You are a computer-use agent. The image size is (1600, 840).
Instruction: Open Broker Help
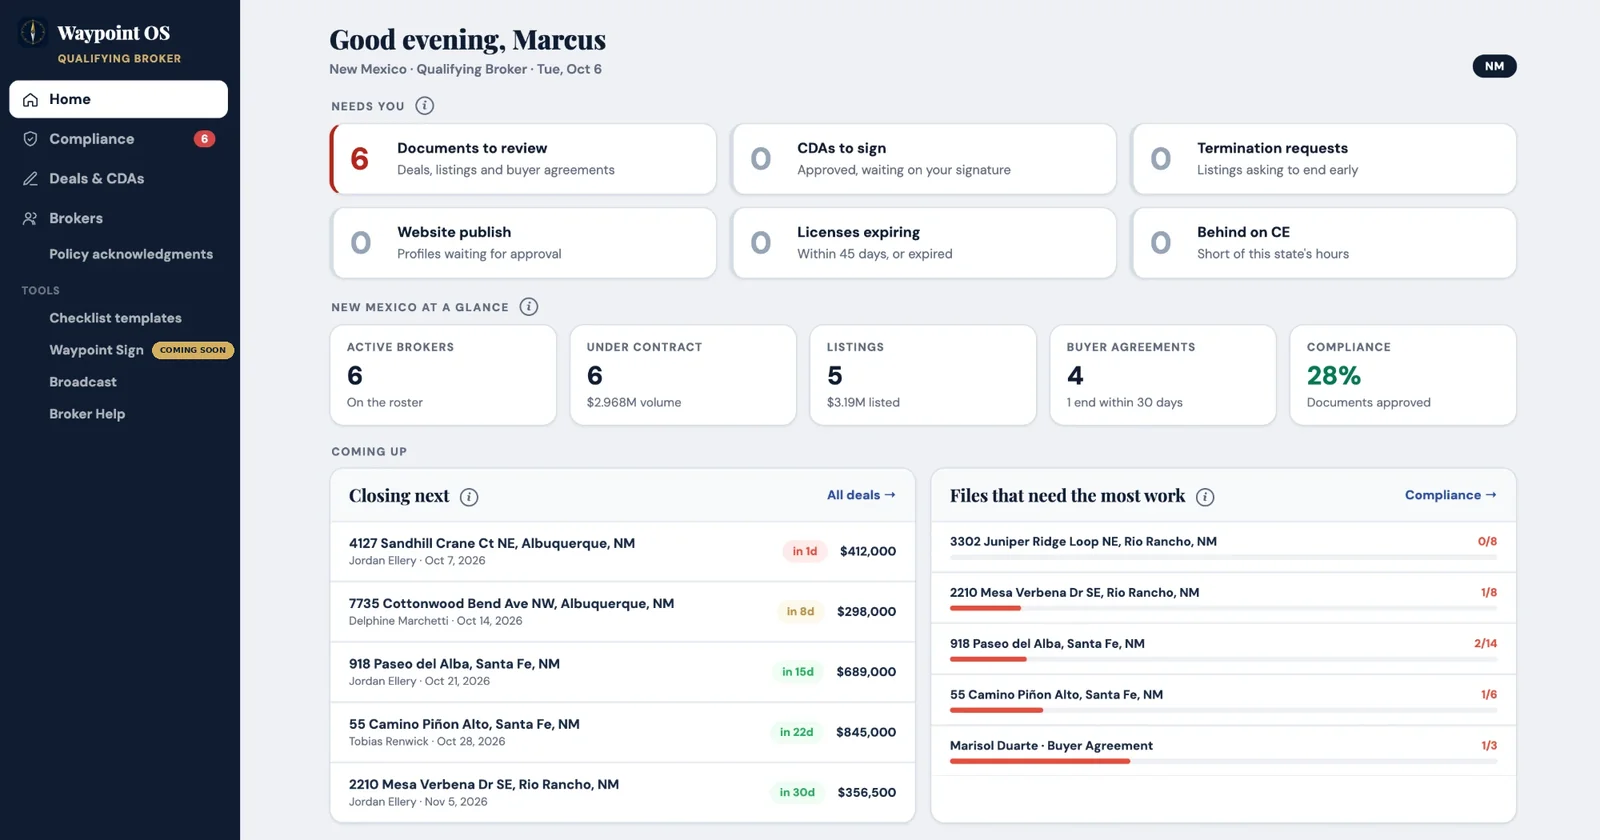[x=87, y=414]
